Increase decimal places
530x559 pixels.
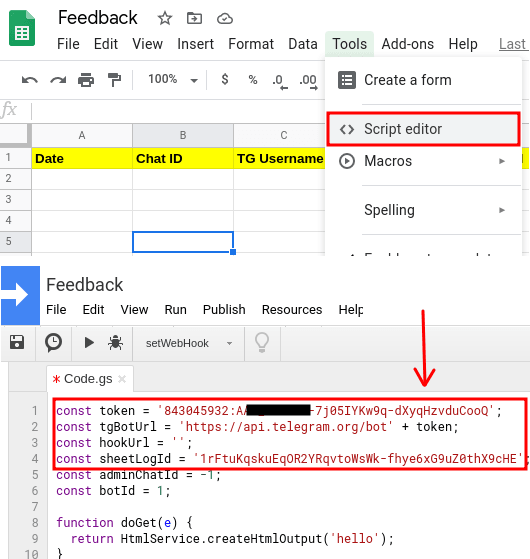(x=308, y=81)
